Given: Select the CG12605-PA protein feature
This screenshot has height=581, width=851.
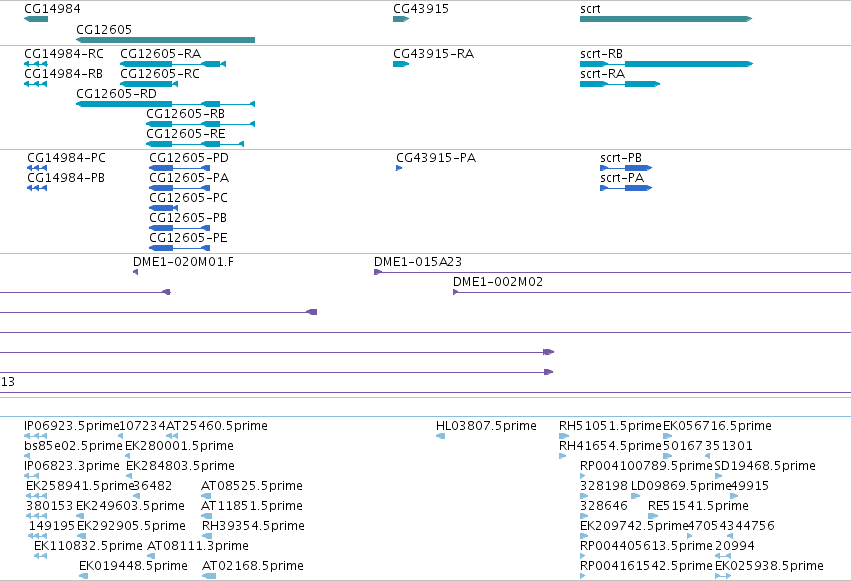Looking at the screenshot, I should 180,188.
